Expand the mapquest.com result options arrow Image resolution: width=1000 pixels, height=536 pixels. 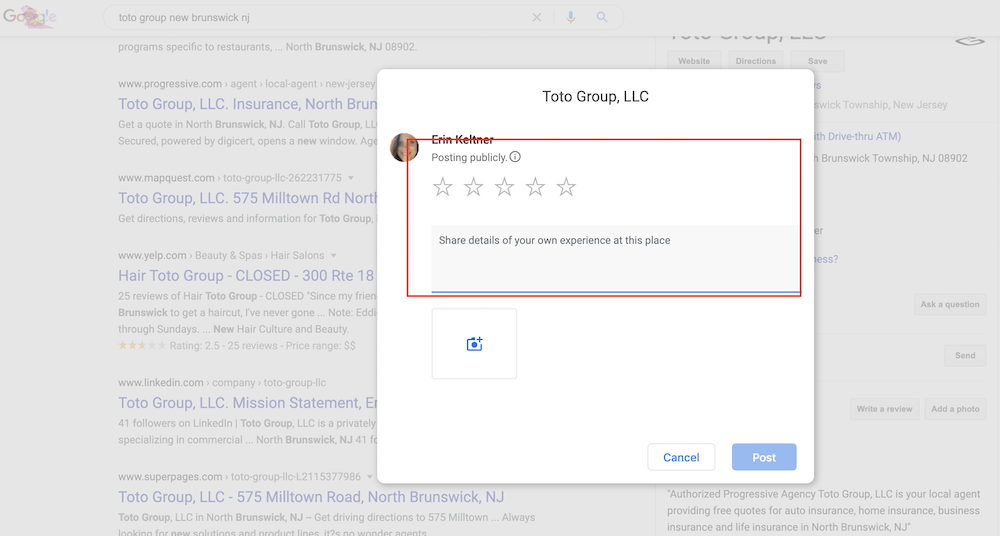(351, 178)
